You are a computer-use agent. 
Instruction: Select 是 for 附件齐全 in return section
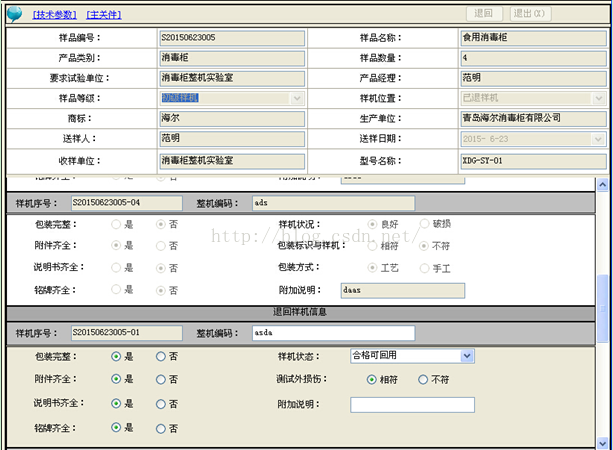click(116, 379)
